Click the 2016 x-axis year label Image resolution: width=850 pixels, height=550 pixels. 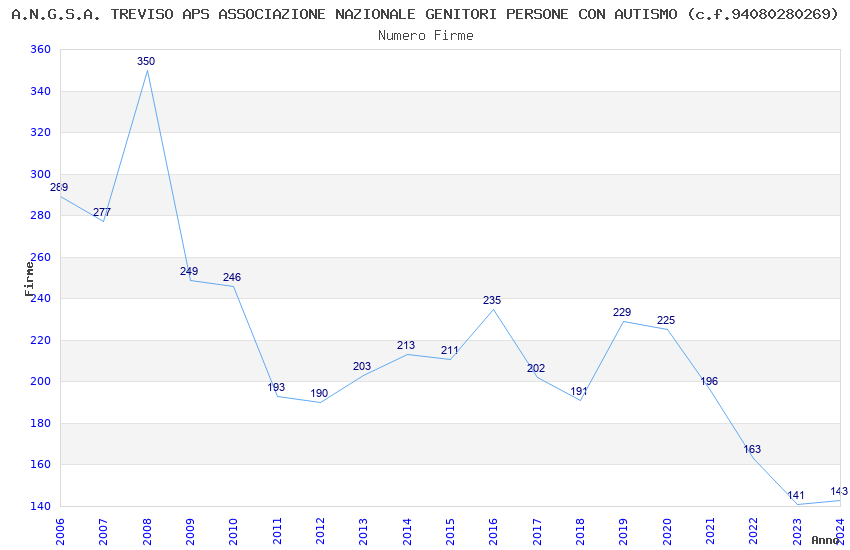click(494, 532)
